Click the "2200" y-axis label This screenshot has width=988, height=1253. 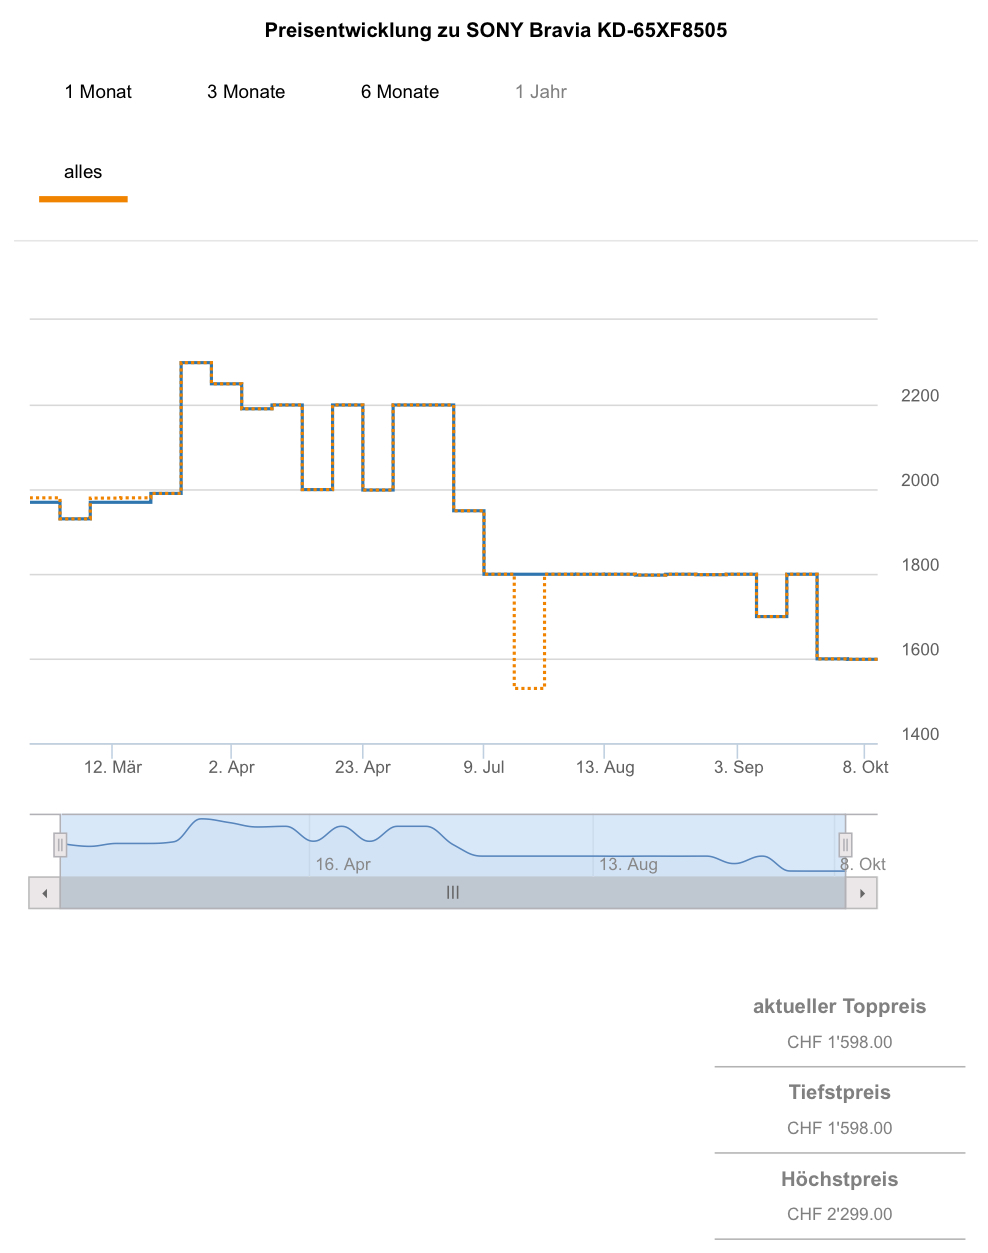pyautogui.click(x=920, y=396)
